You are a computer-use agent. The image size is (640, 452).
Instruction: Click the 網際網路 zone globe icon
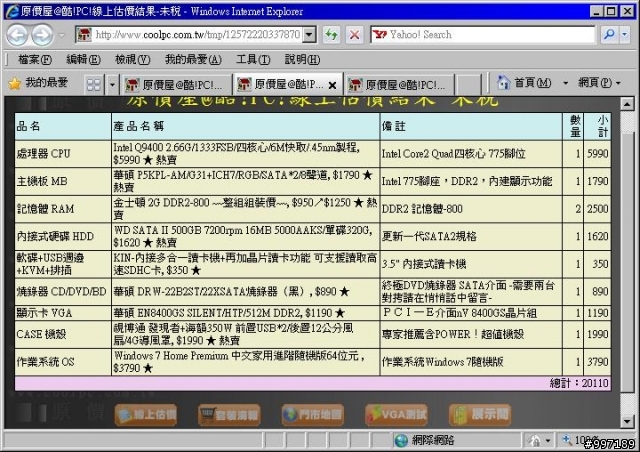(x=402, y=441)
